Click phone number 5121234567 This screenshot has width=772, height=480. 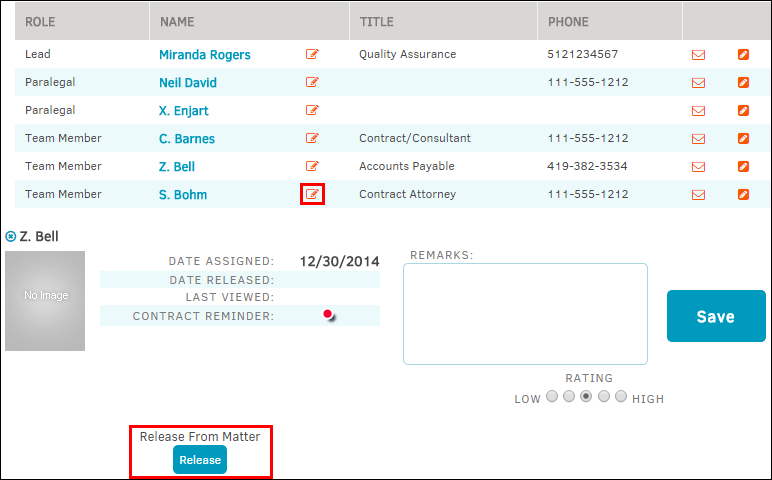582,54
